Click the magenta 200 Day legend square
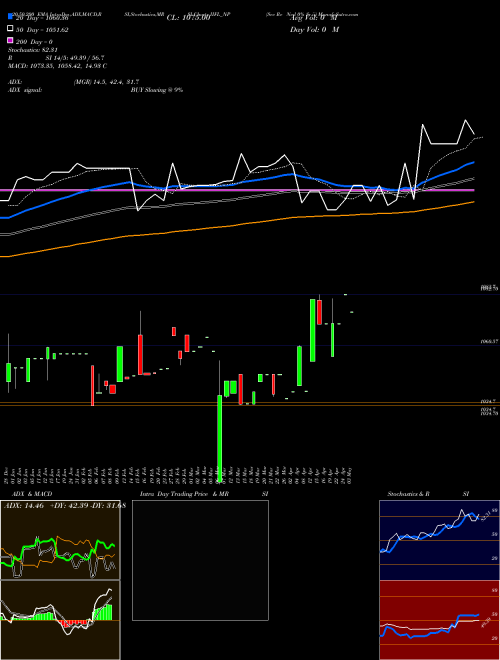The height and width of the screenshot is (660, 500). pyautogui.click(x=10, y=40)
